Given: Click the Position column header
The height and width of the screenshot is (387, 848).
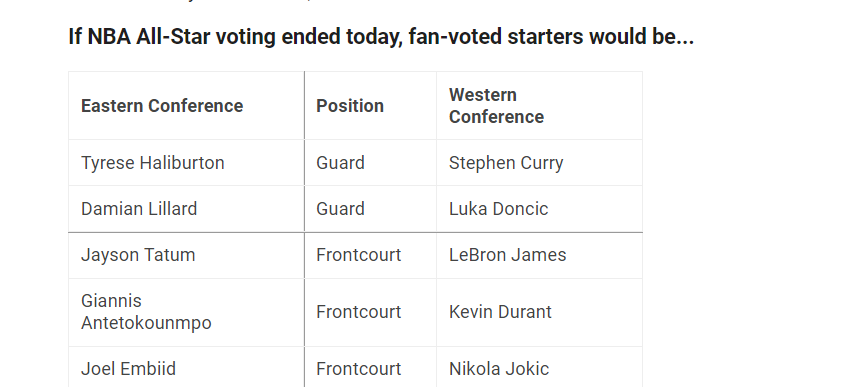Looking at the screenshot, I should click(370, 105).
